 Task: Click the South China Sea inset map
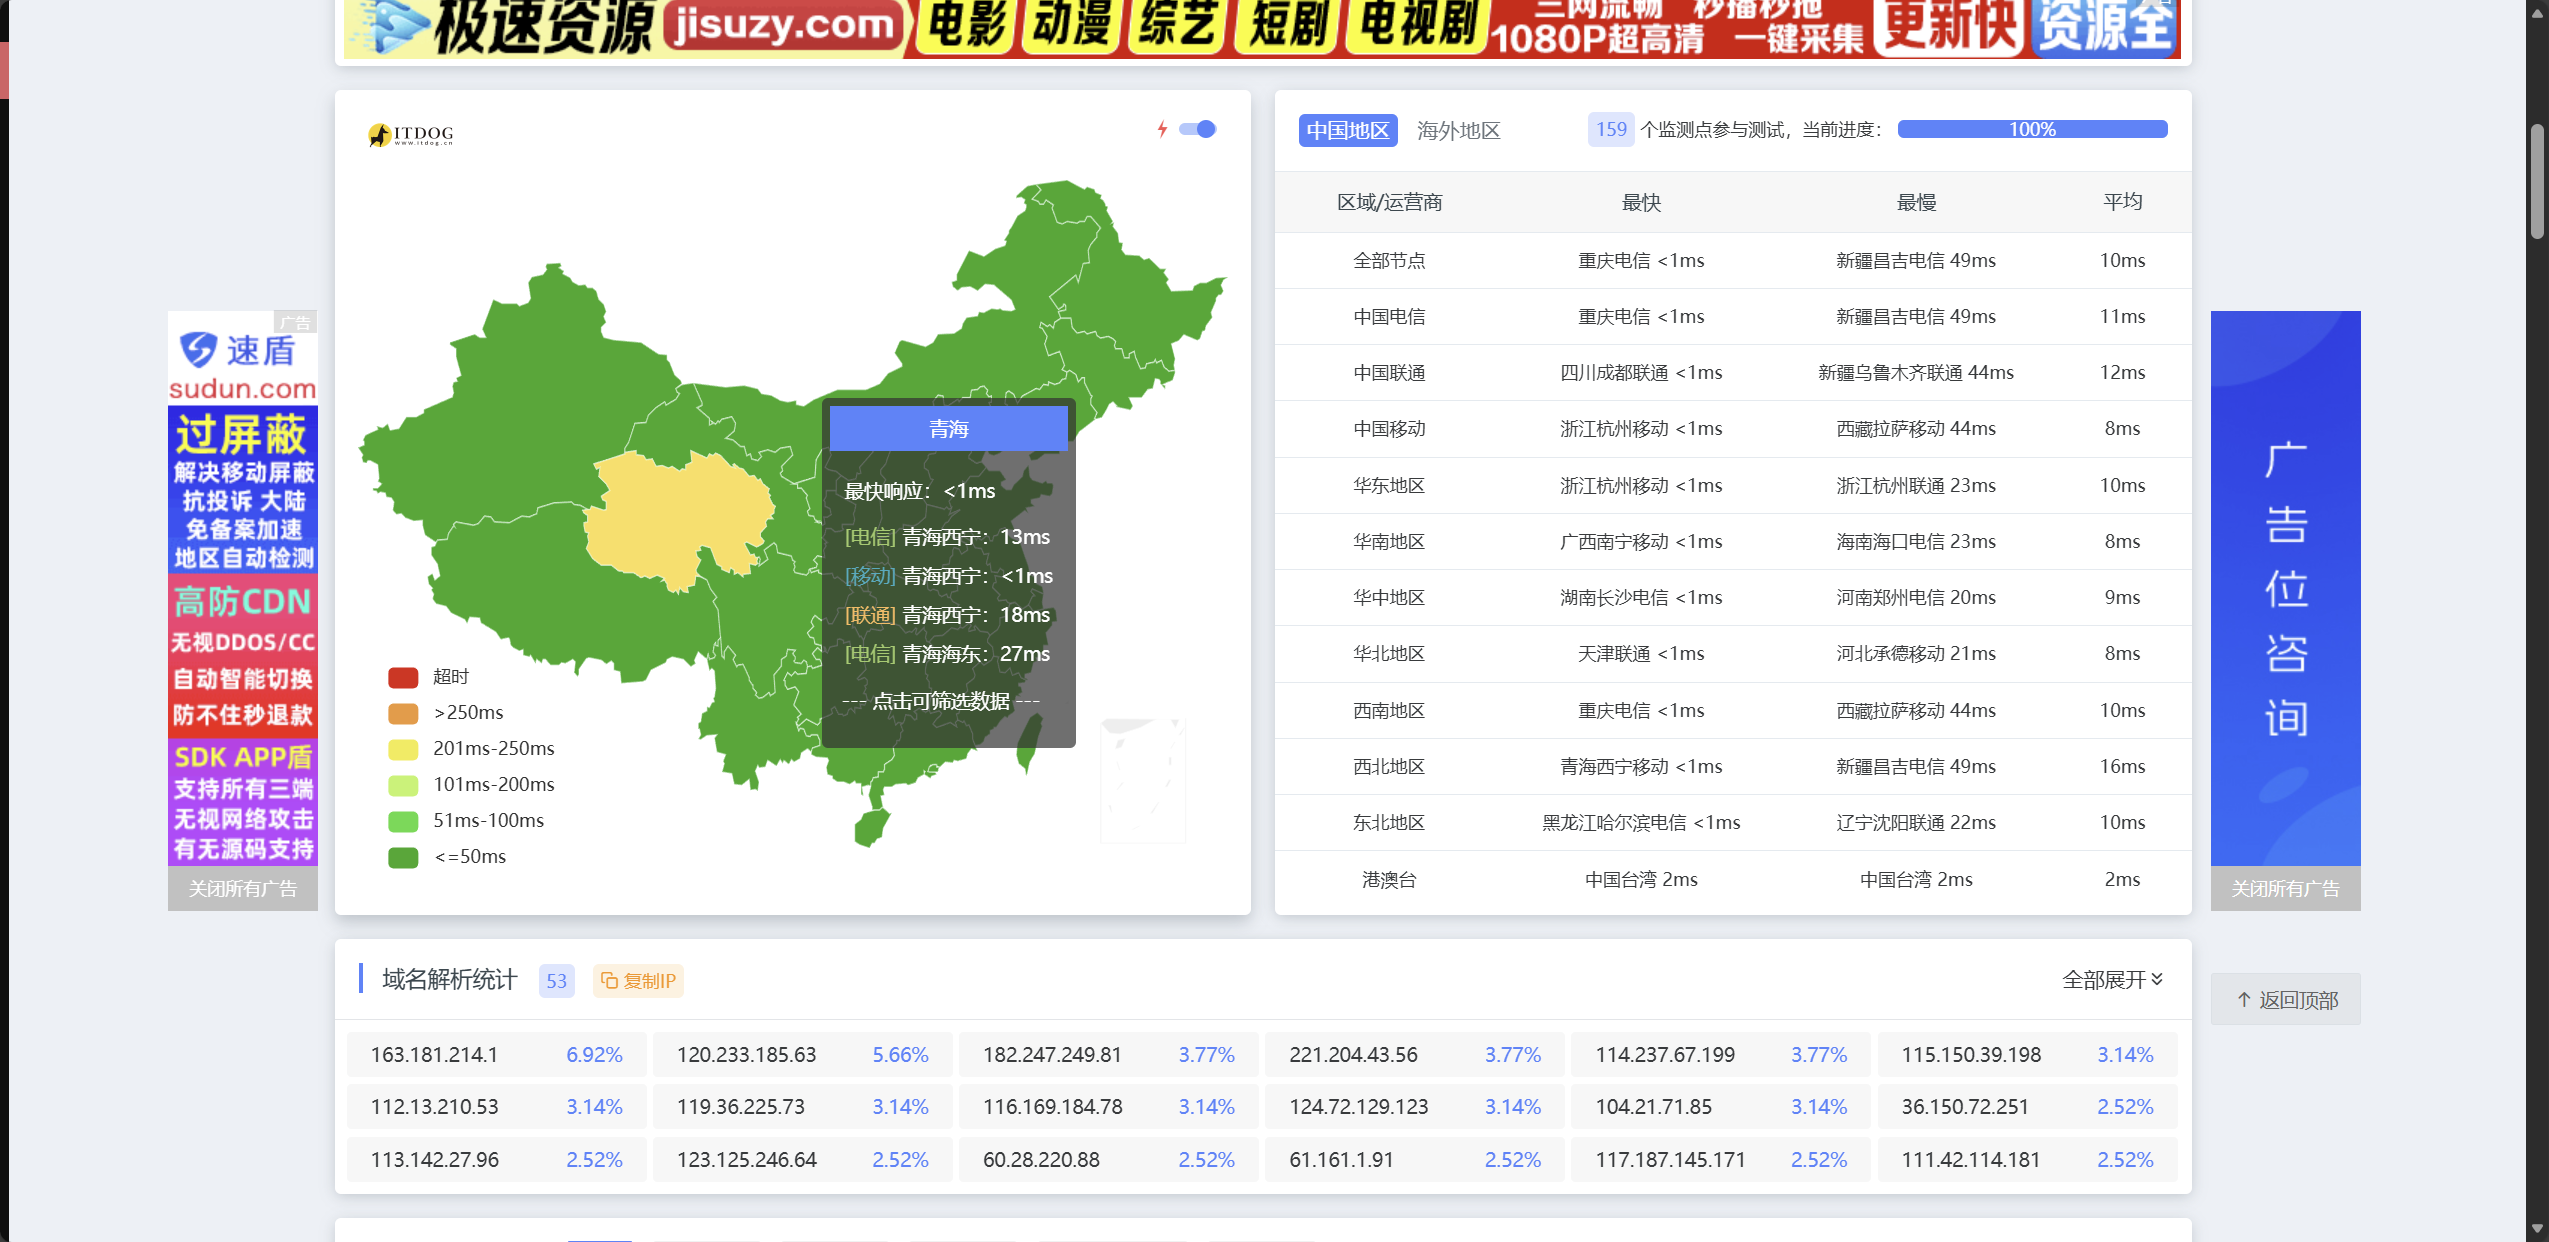[x=1142, y=781]
